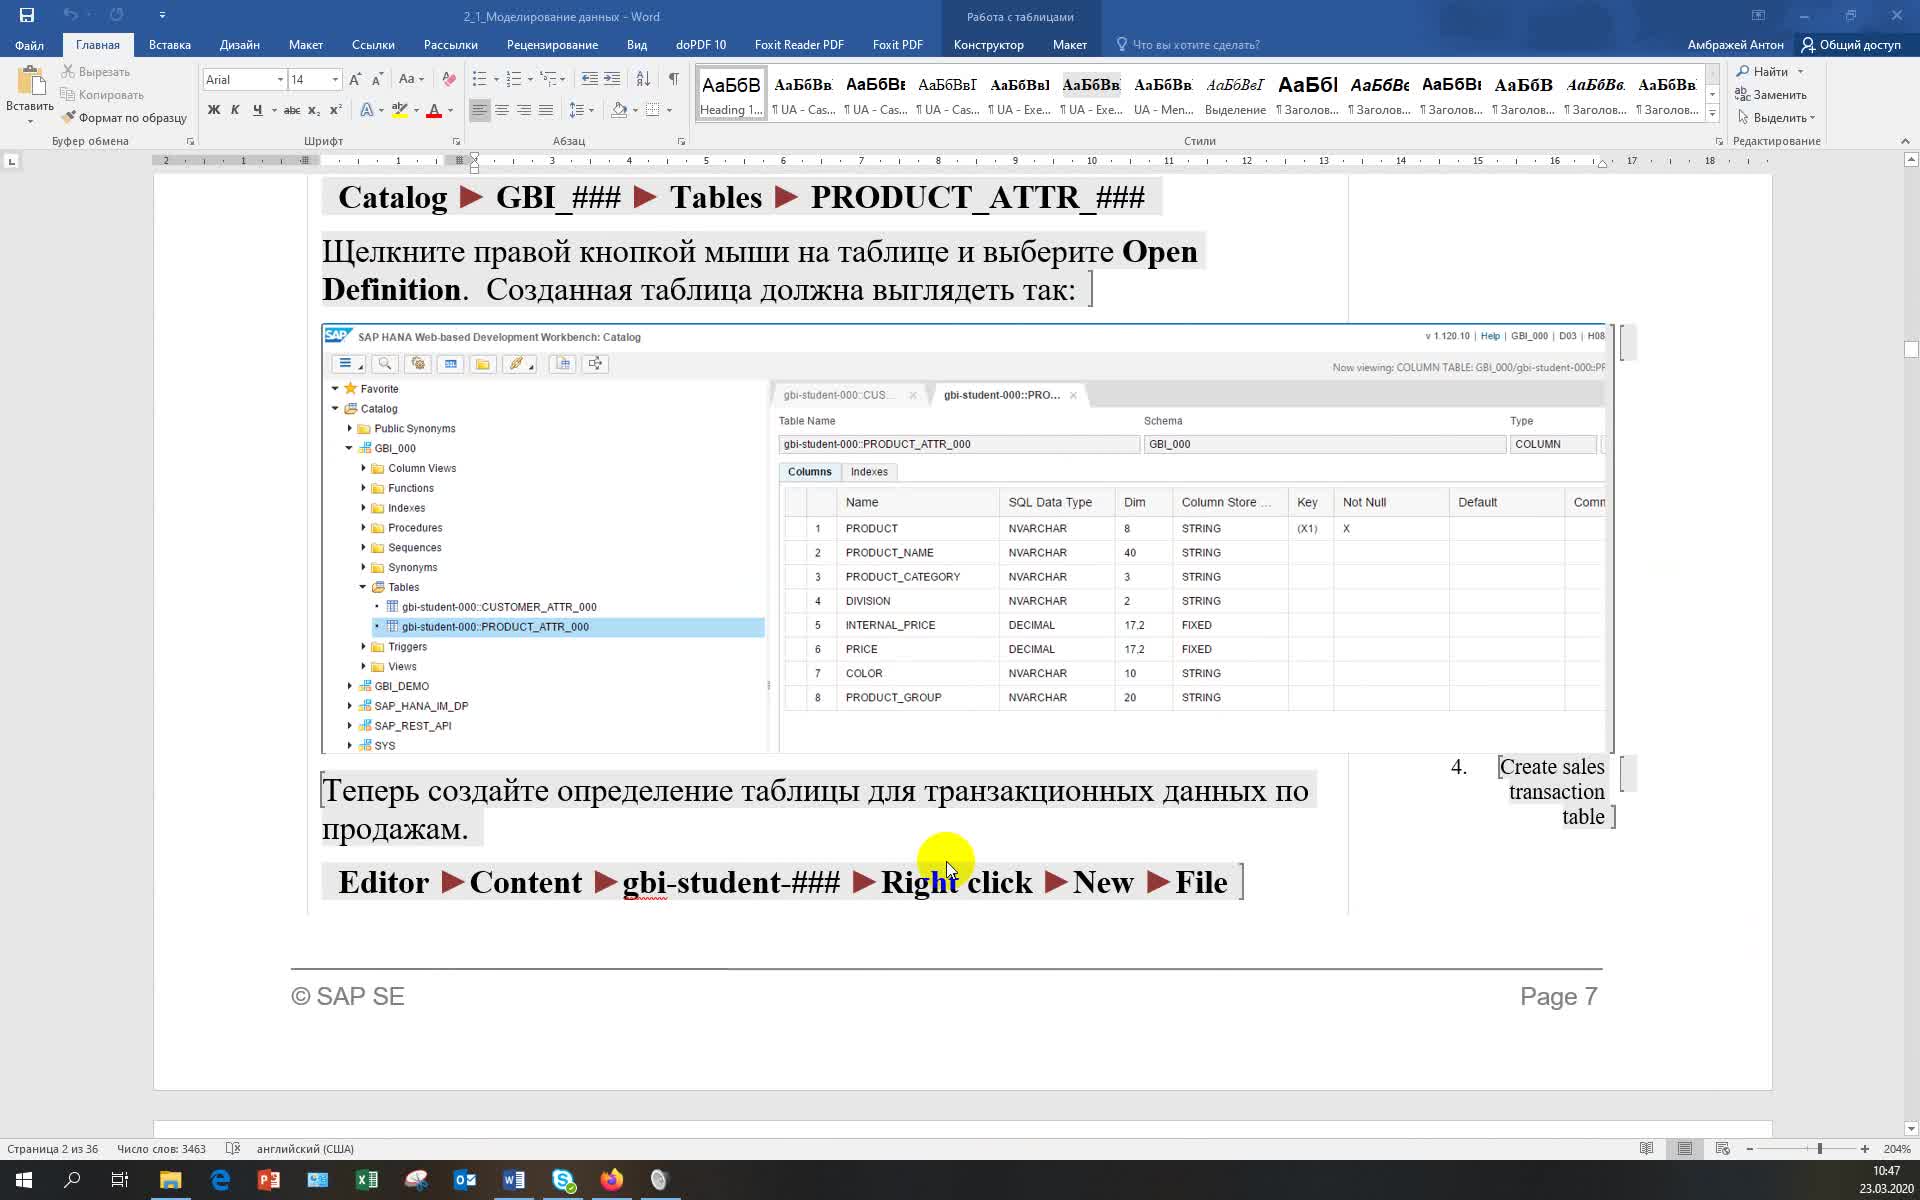Image resolution: width=1920 pixels, height=1200 pixels.
Task: Switch to Read Mode view in the status bar
Action: 1646,1149
